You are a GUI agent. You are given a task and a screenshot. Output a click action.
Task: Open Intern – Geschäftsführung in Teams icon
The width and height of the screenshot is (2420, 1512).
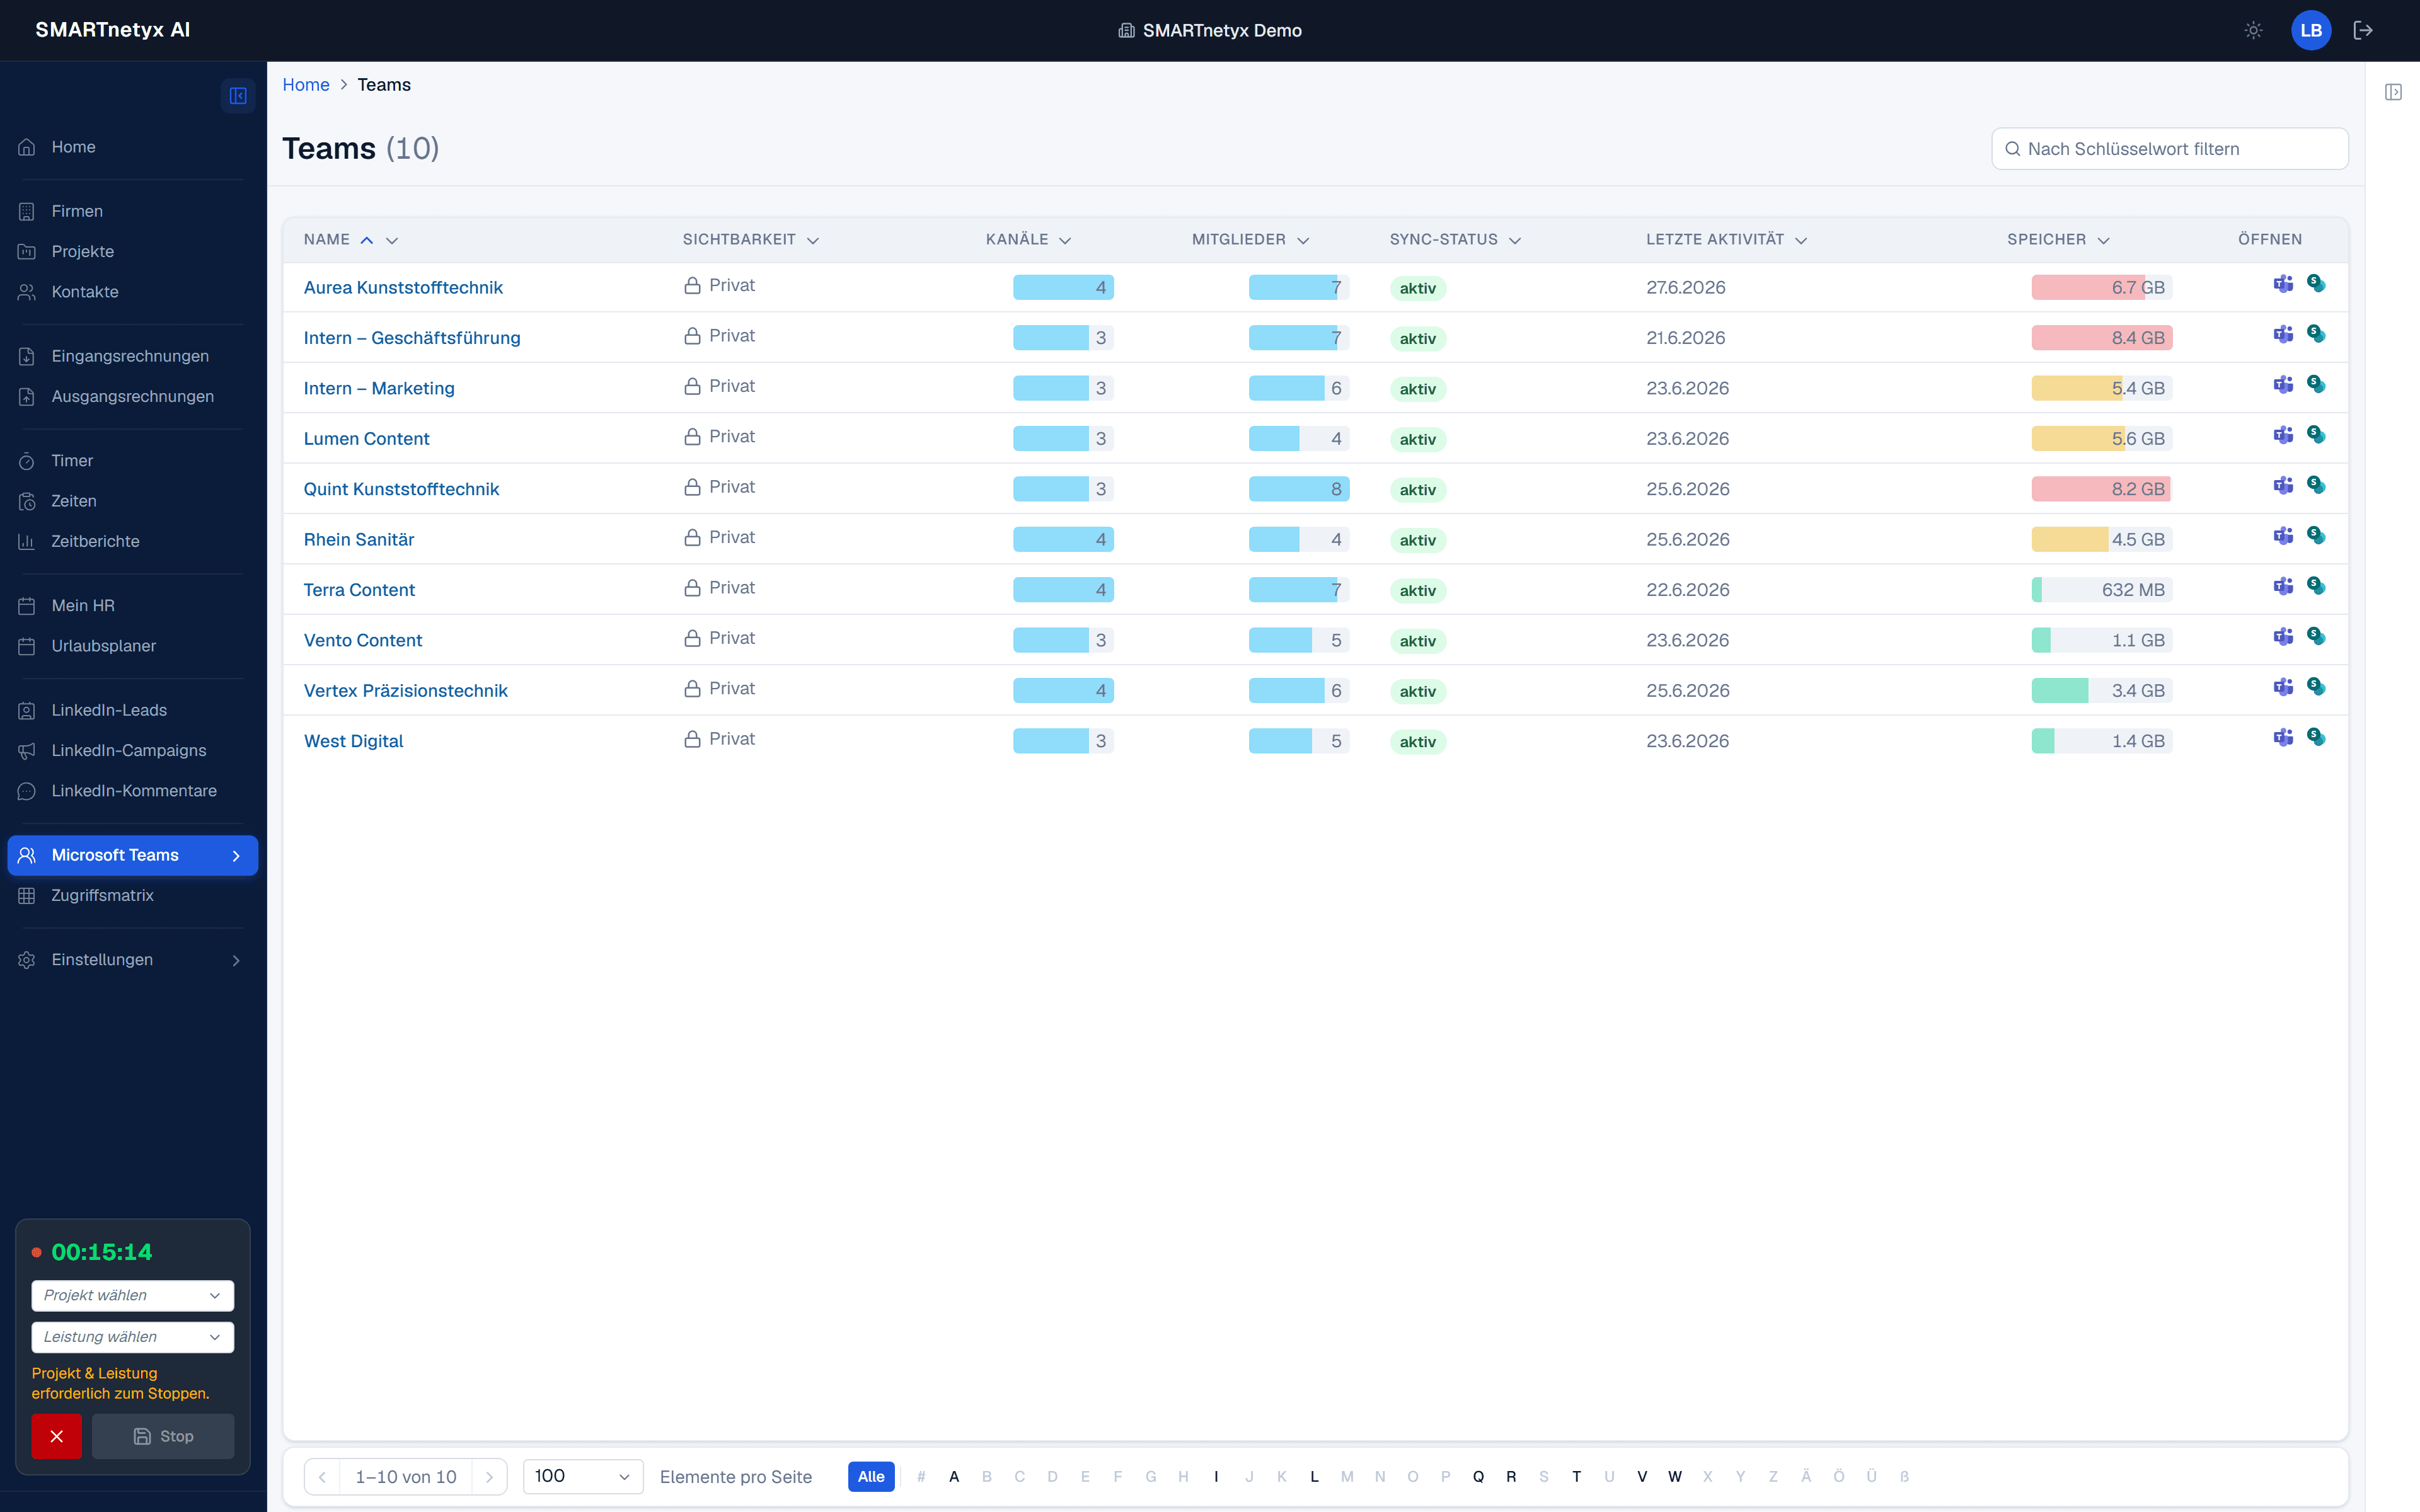[x=2283, y=335]
